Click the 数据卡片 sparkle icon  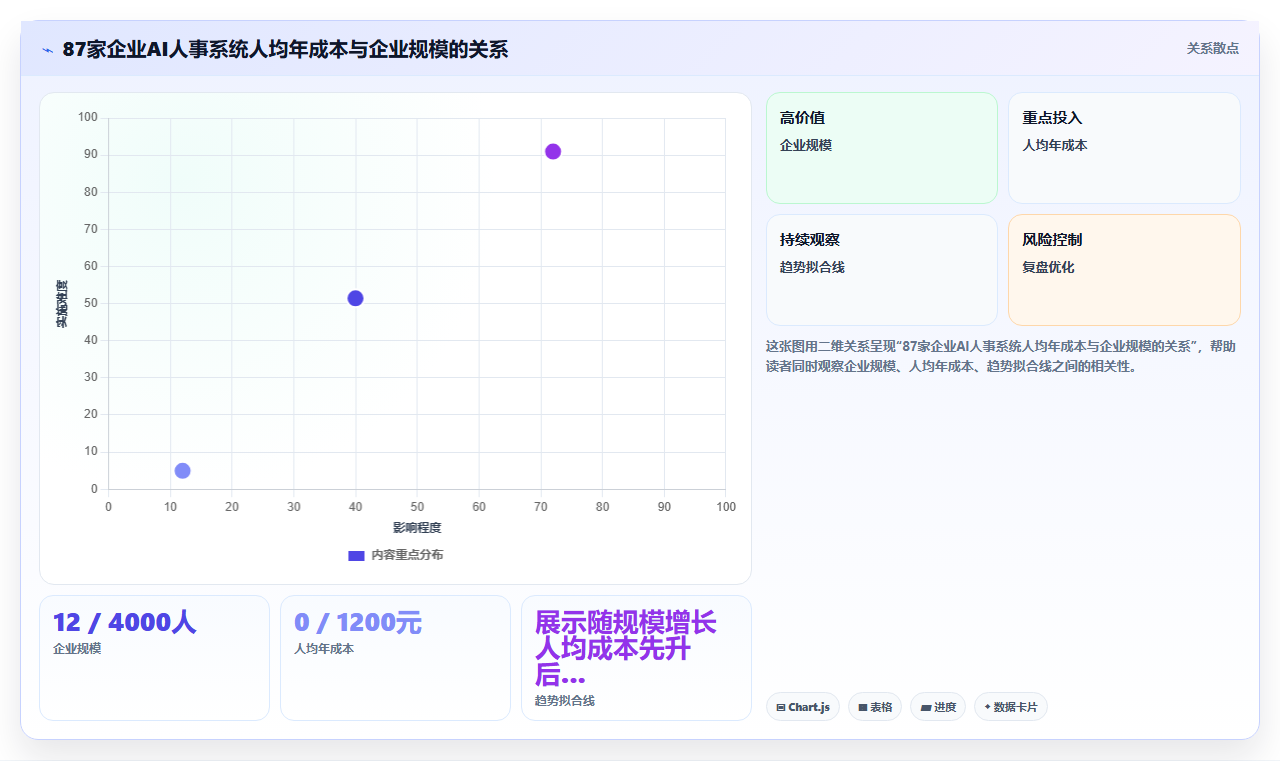988,707
